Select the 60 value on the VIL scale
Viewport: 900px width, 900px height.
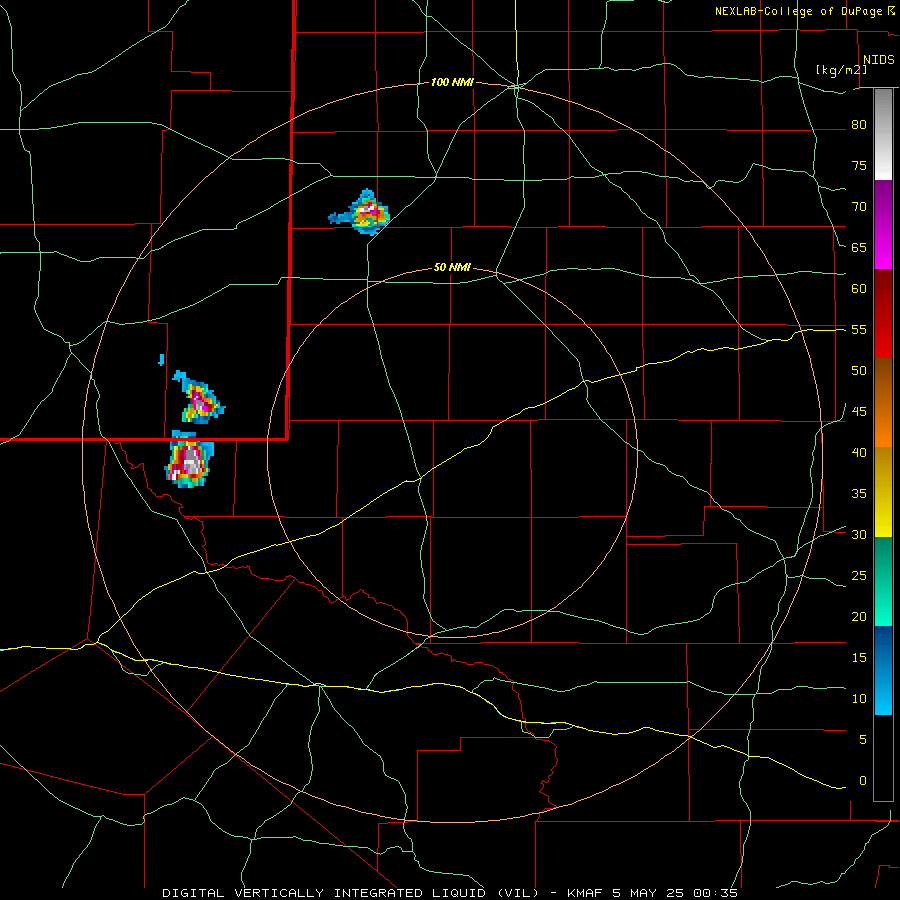coord(859,289)
